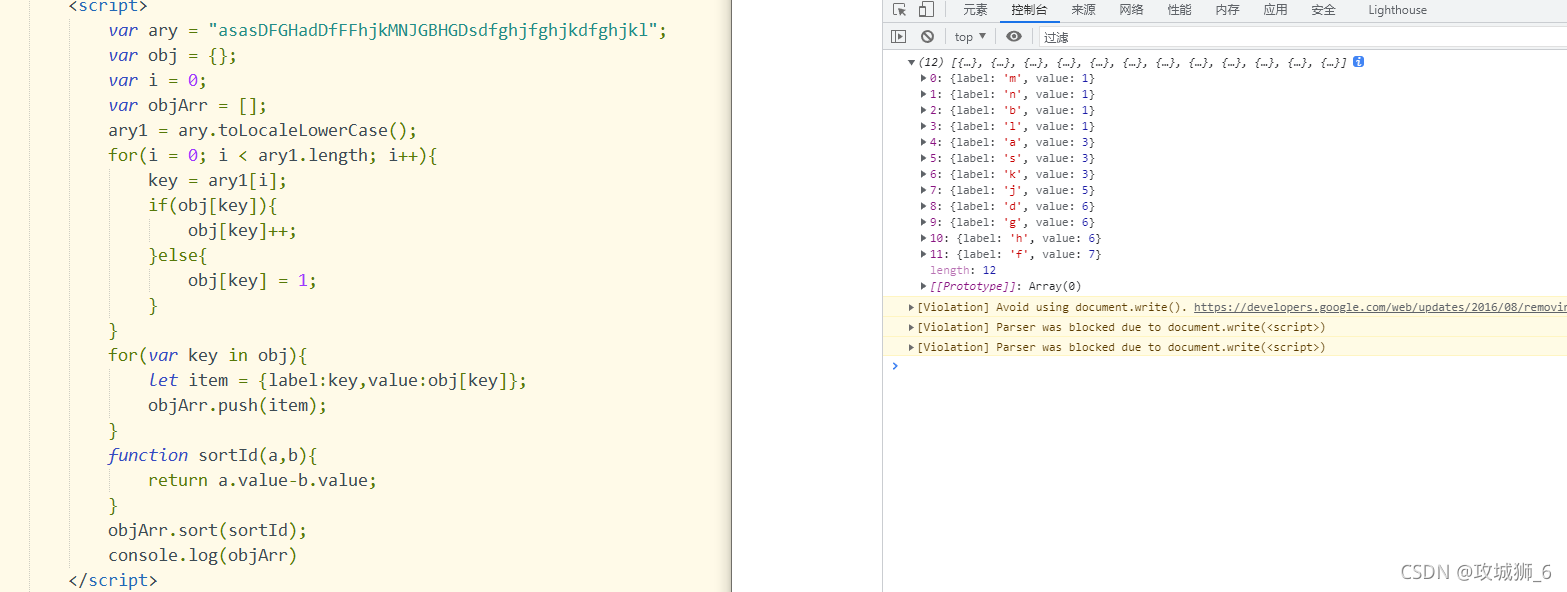Click 'return a.value-b.value;' in code
The width and height of the screenshot is (1567, 592).
[x=263, y=480]
